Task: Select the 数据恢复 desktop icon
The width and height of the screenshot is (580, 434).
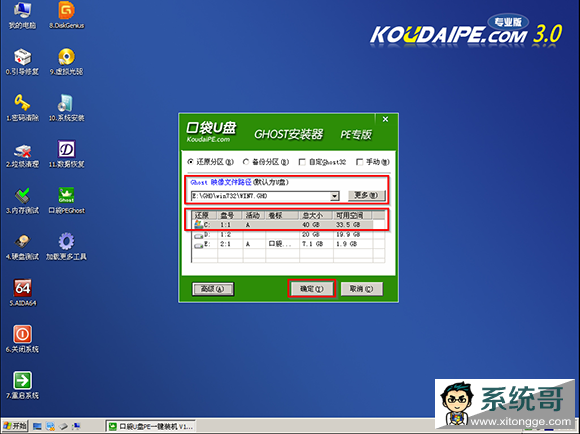Action: pyautogui.click(x=67, y=154)
